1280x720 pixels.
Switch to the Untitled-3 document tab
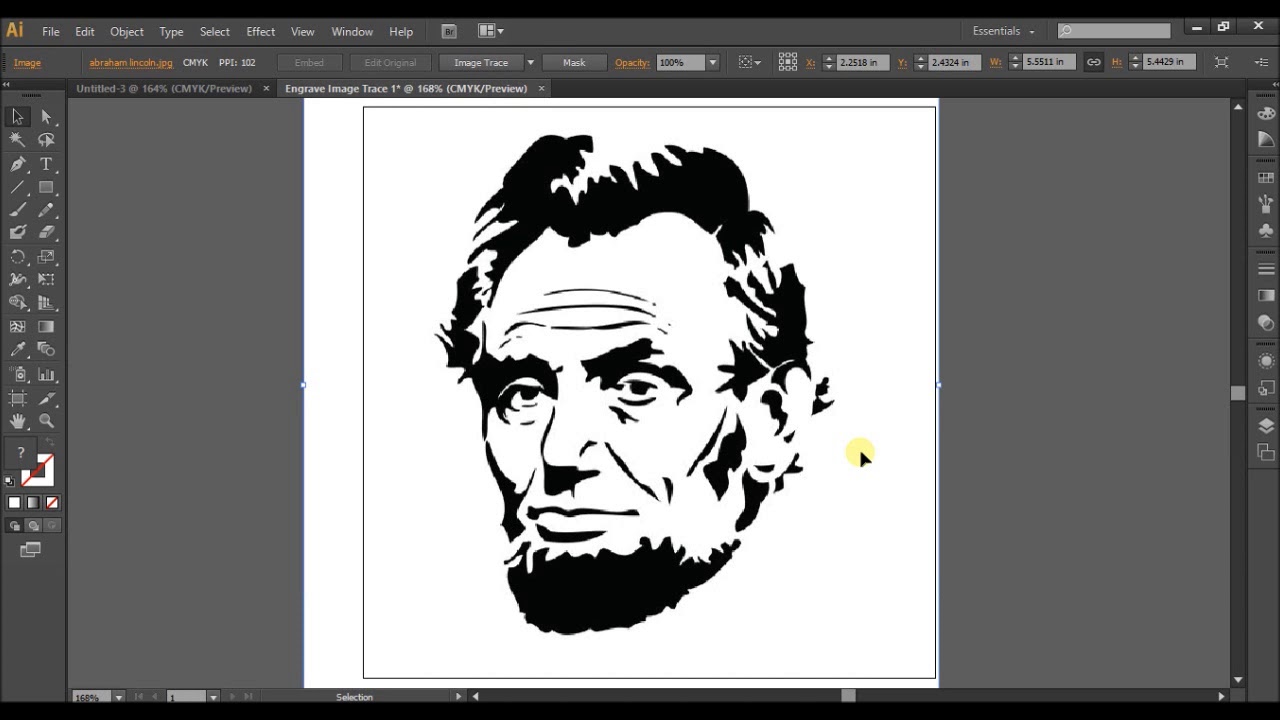click(164, 88)
